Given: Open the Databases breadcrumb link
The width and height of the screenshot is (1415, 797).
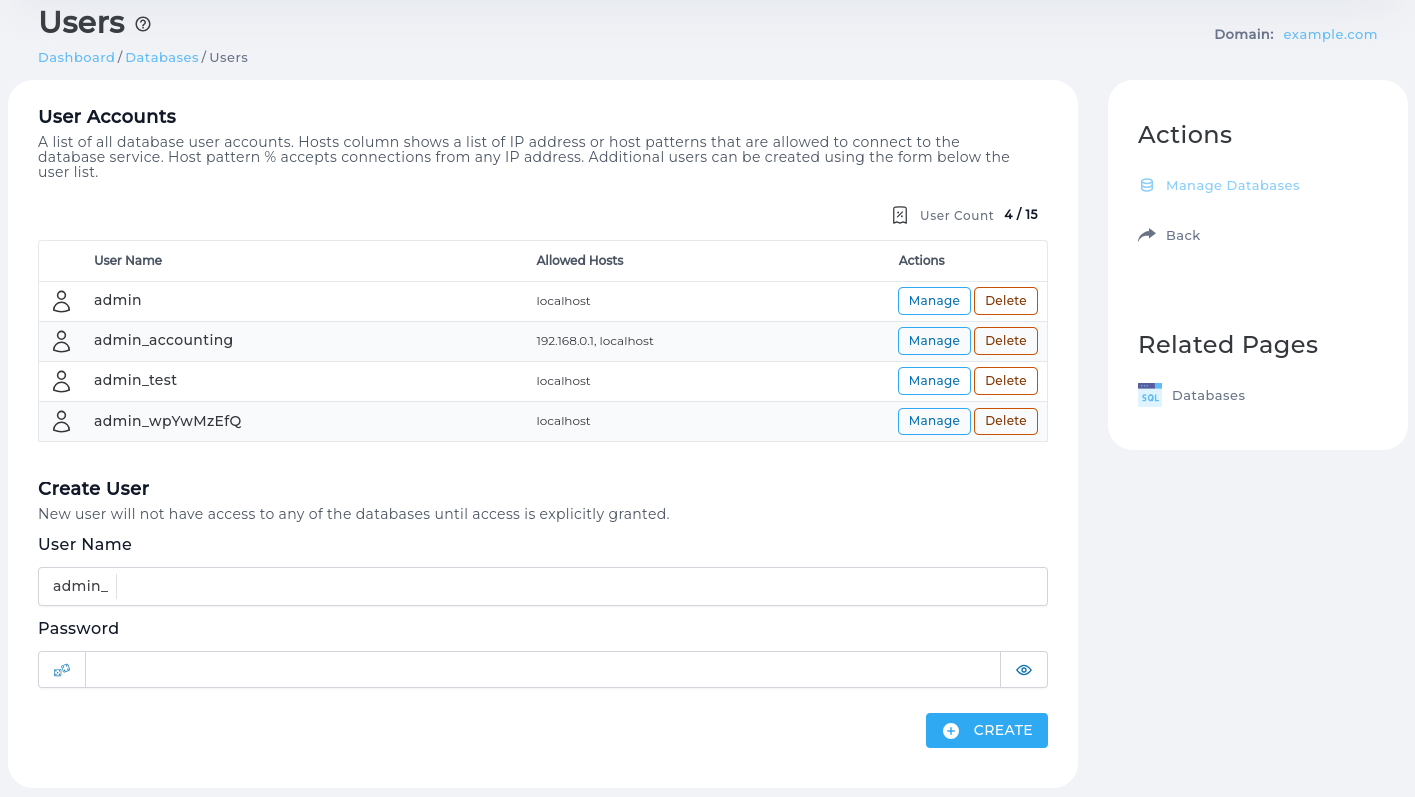Looking at the screenshot, I should (162, 57).
